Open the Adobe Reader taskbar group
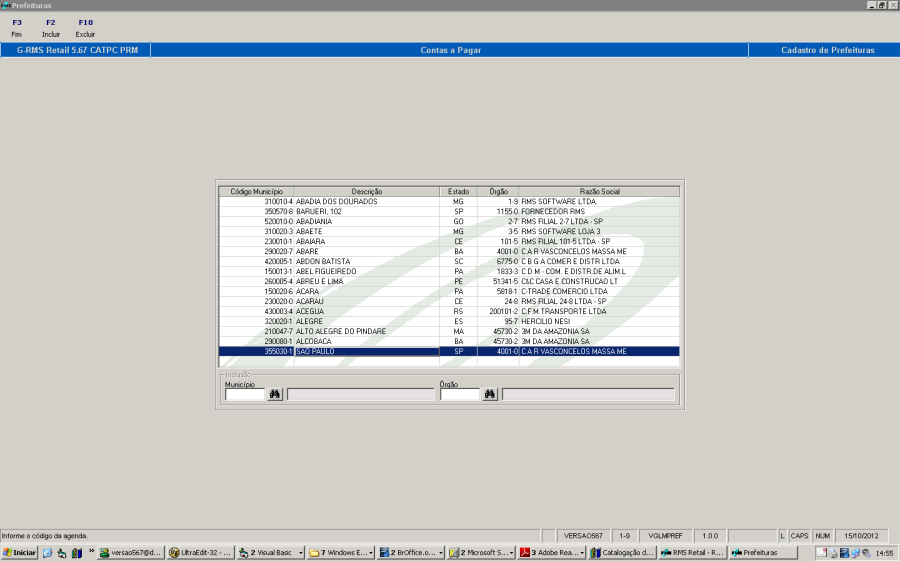Viewport: 900px width, 562px height. [x=552, y=552]
